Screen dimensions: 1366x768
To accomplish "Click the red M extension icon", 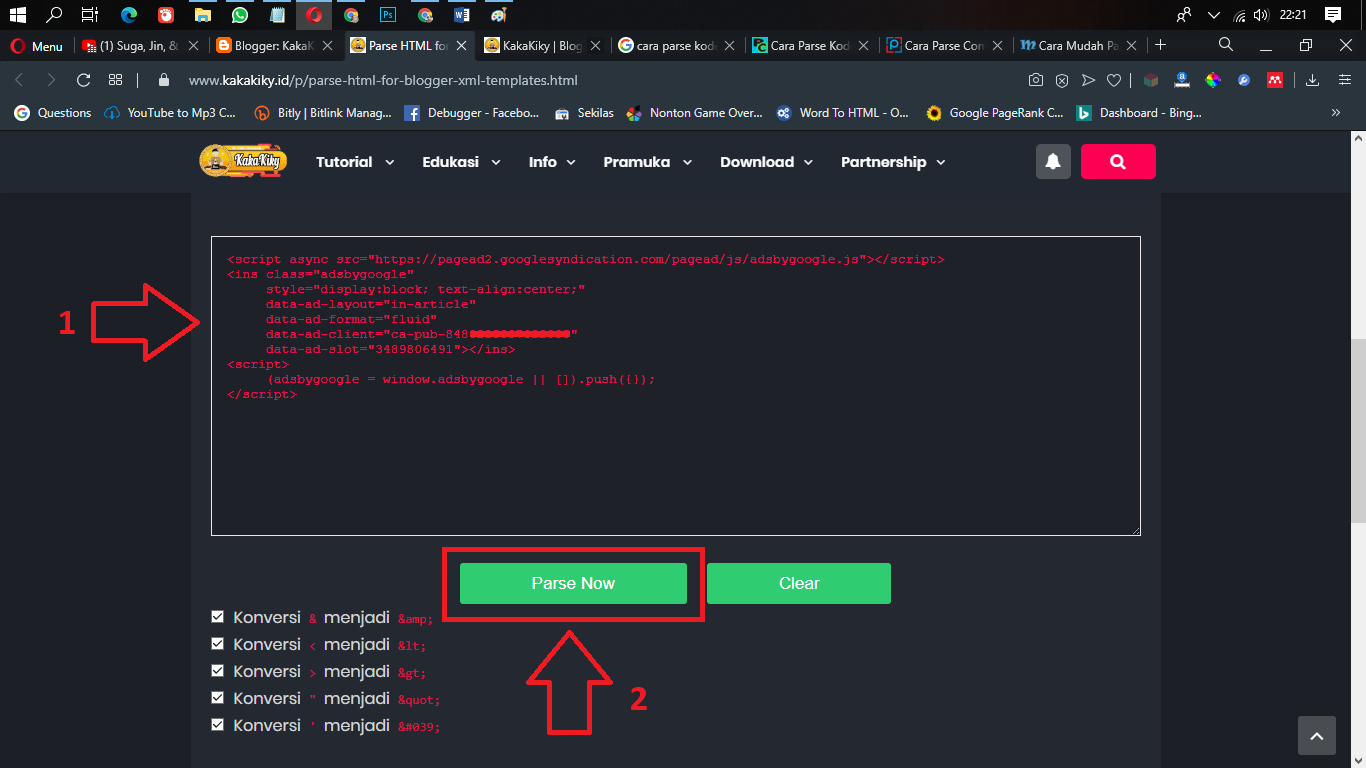I will [x=1275, y=80].
